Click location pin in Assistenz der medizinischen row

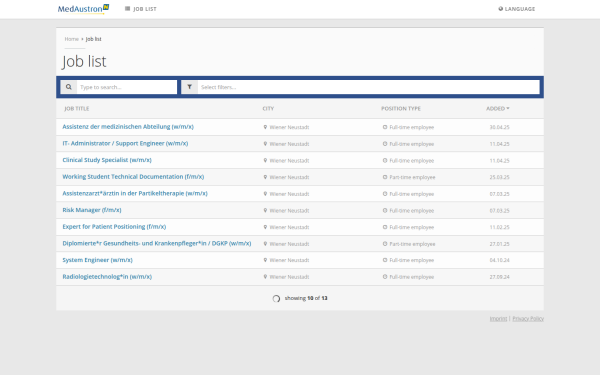tap(265, 127)
